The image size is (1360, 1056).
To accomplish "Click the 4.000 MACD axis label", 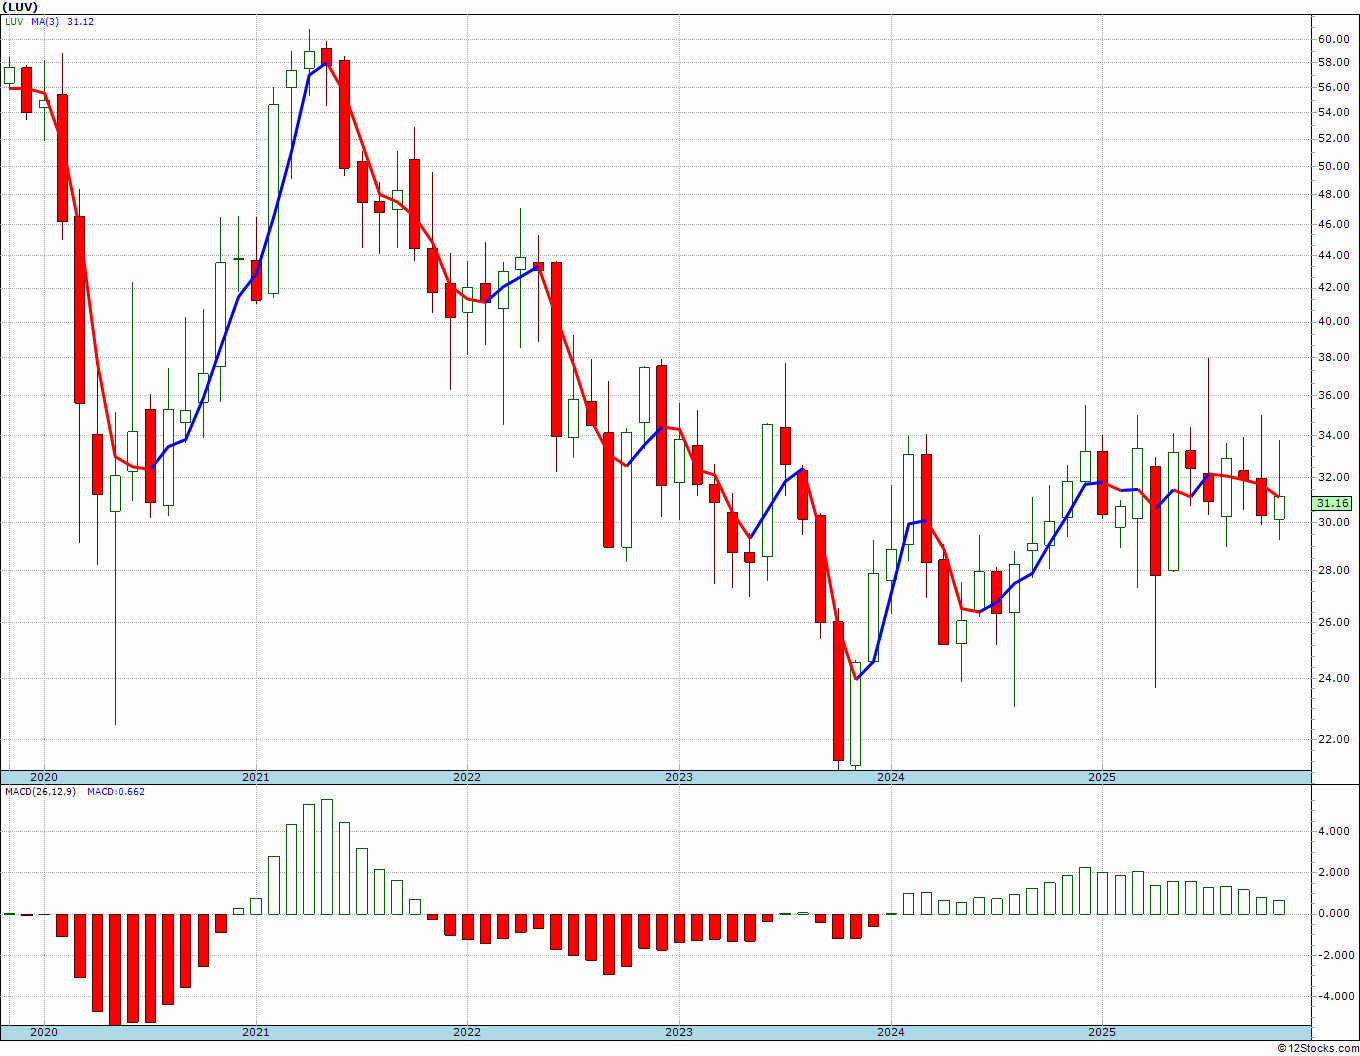I will pyautogui.click(x=1335, y=831).
